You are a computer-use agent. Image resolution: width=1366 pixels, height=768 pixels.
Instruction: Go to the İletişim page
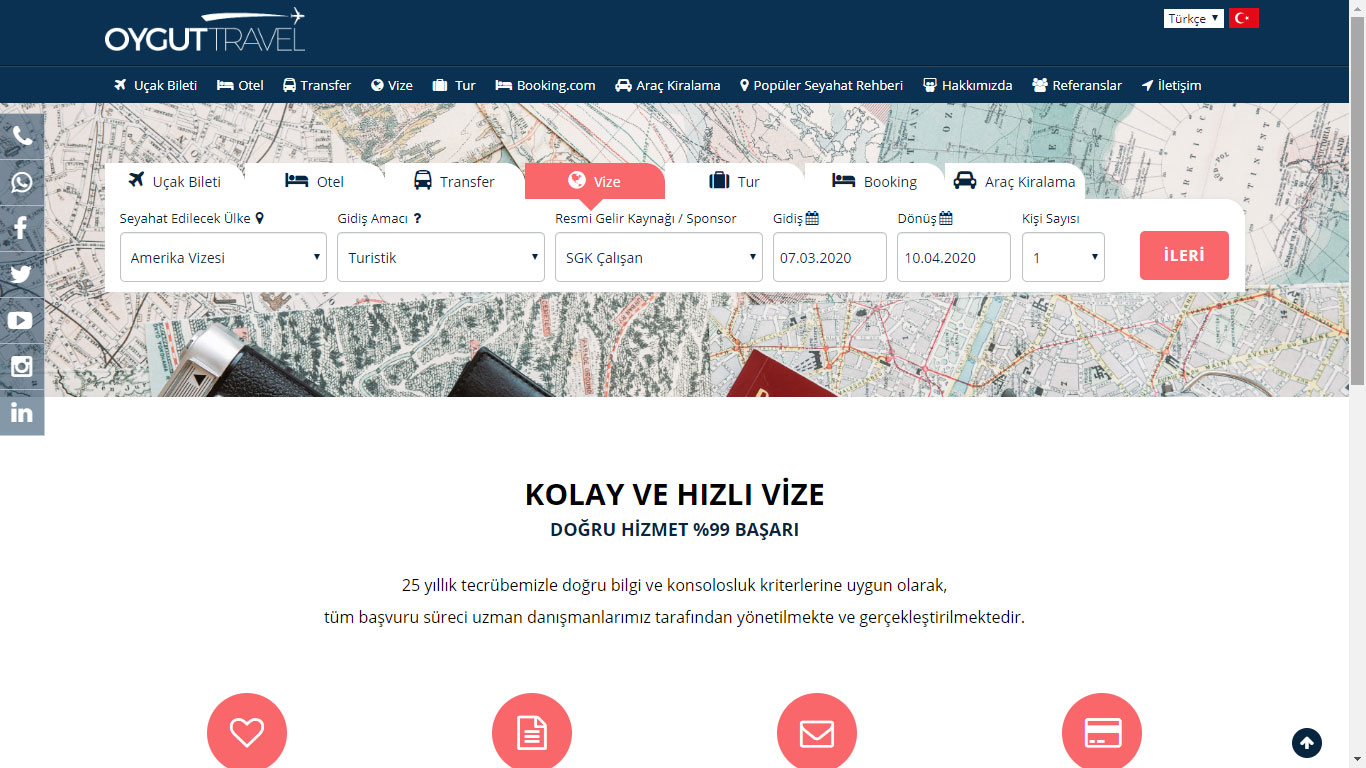coord(1171,85)
